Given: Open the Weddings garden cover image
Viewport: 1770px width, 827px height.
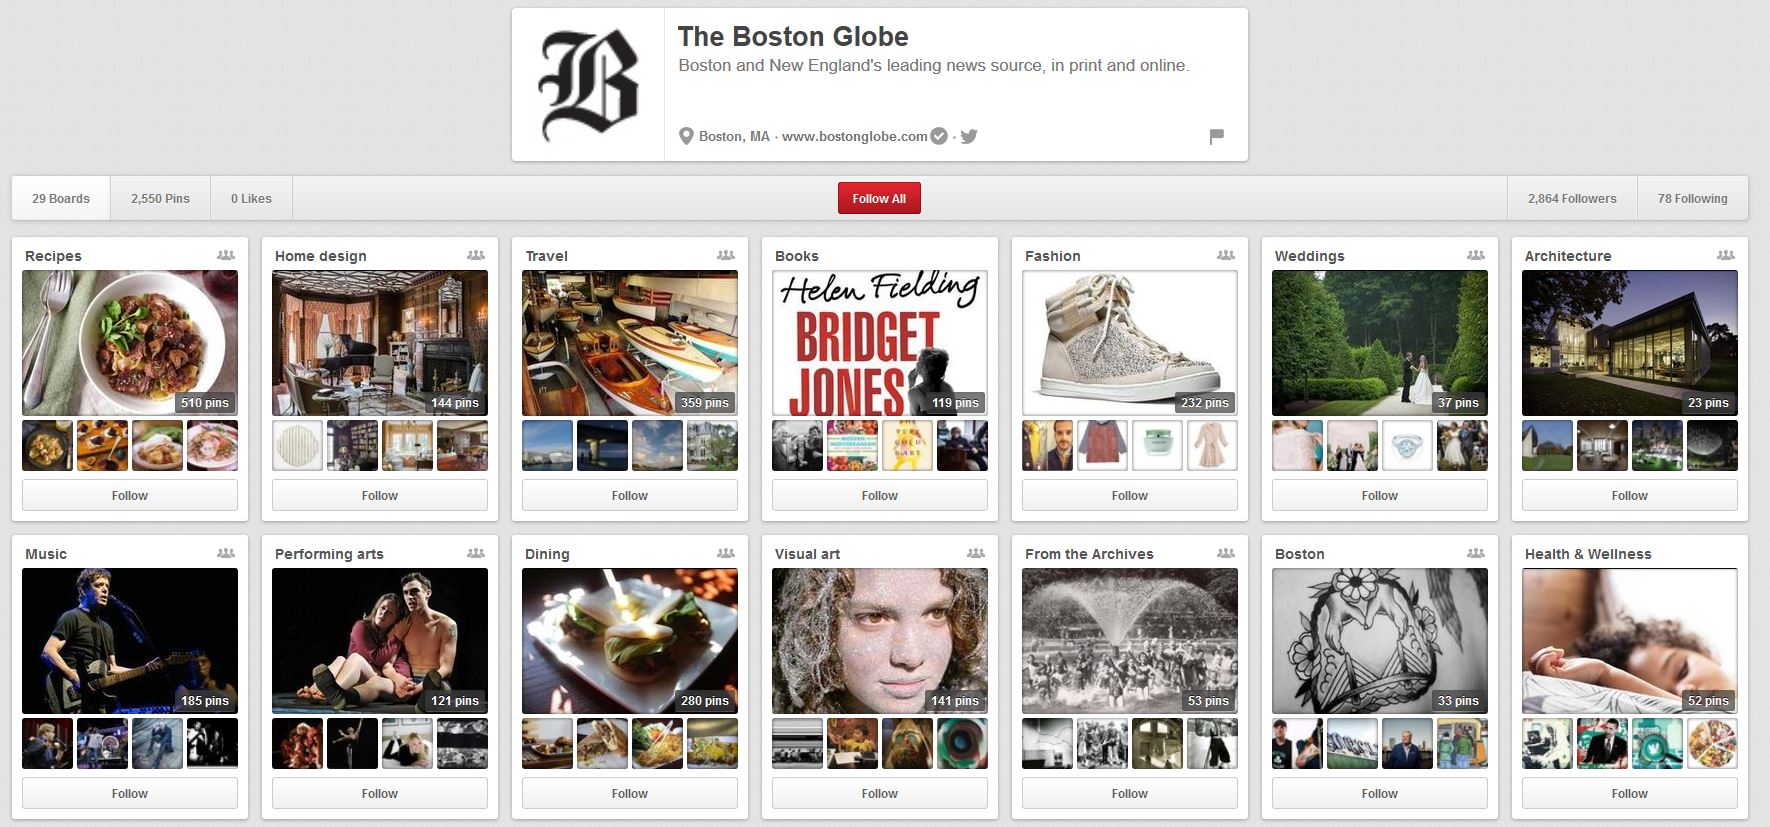Looking at the screenshot, I should [1380, 343].
